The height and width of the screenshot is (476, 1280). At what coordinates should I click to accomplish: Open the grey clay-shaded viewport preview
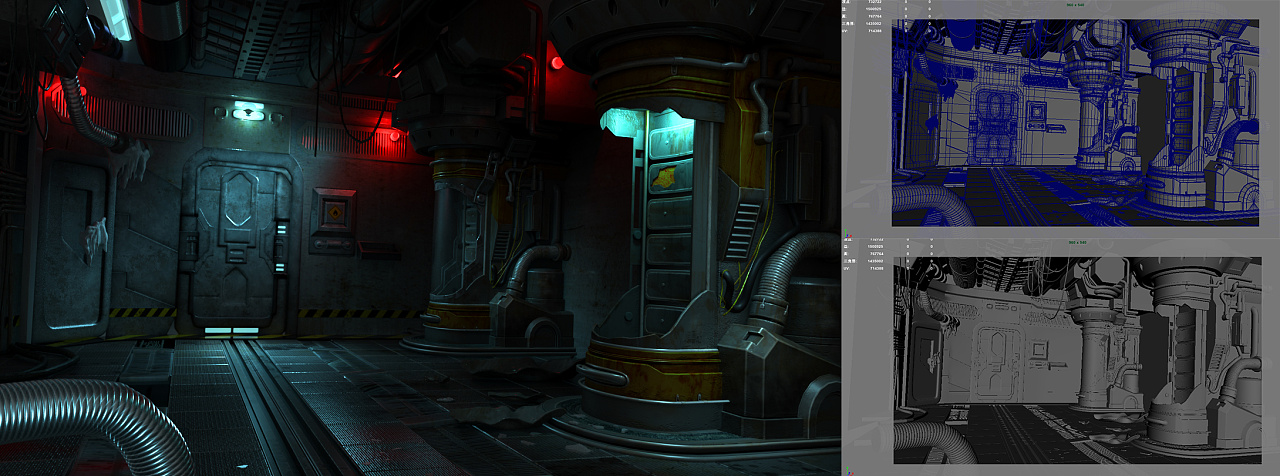coord(1077,360)
